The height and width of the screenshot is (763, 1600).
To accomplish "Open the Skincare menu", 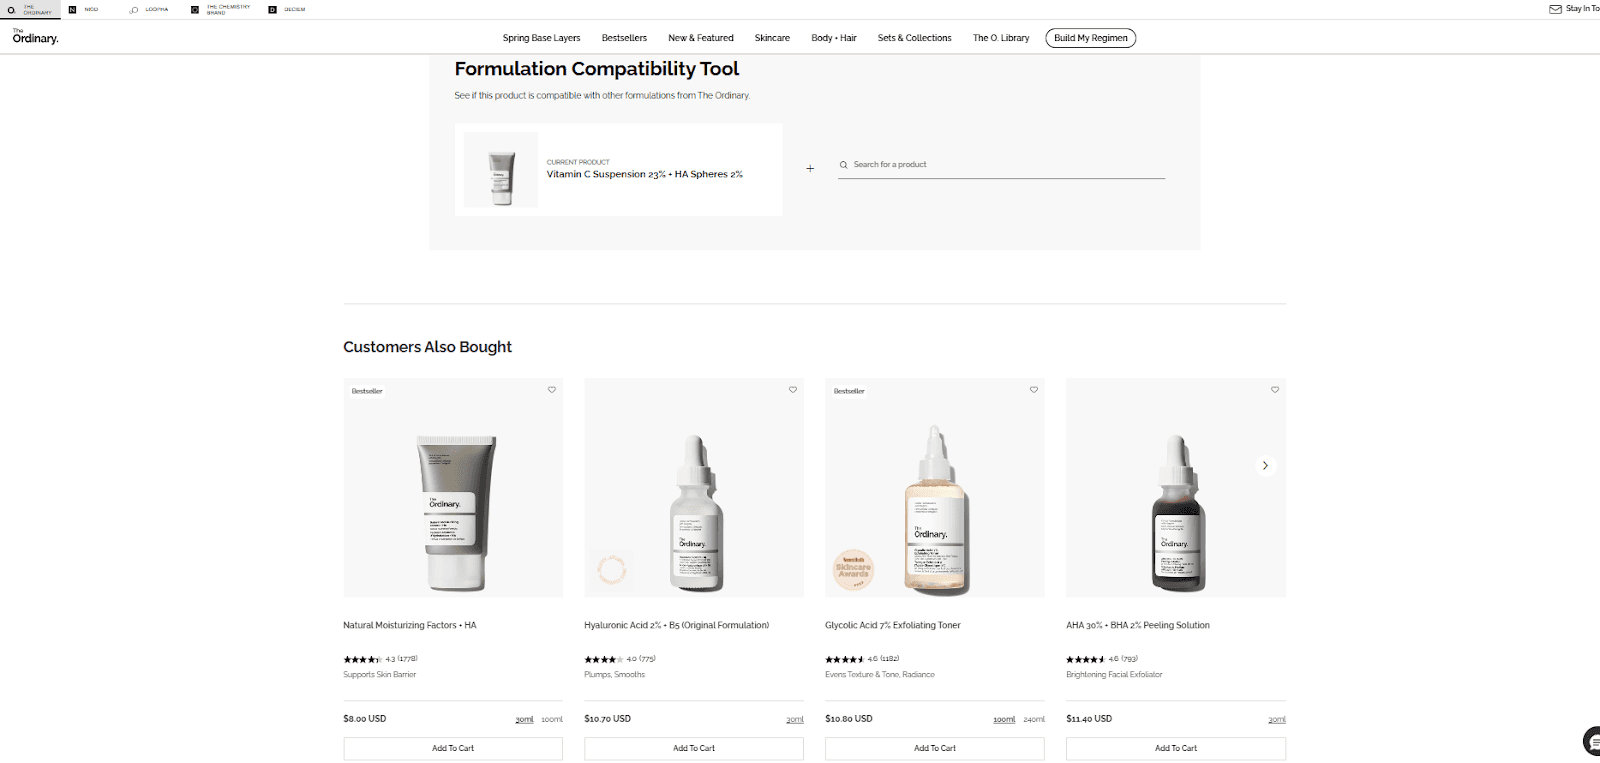I will tap(772, 38).
